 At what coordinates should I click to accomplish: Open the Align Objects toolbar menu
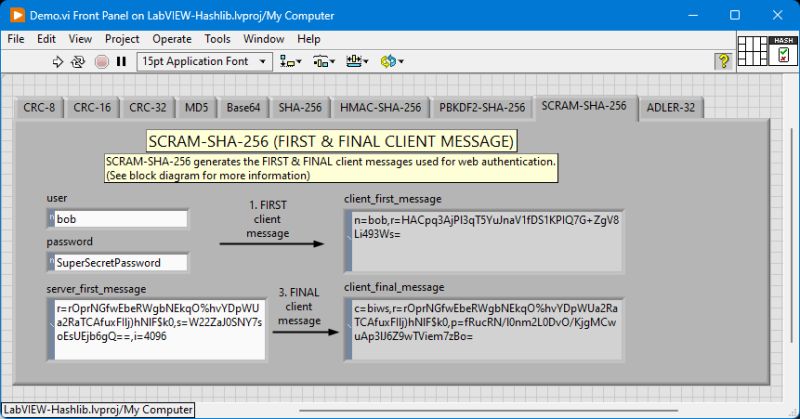tap(290, 62)
